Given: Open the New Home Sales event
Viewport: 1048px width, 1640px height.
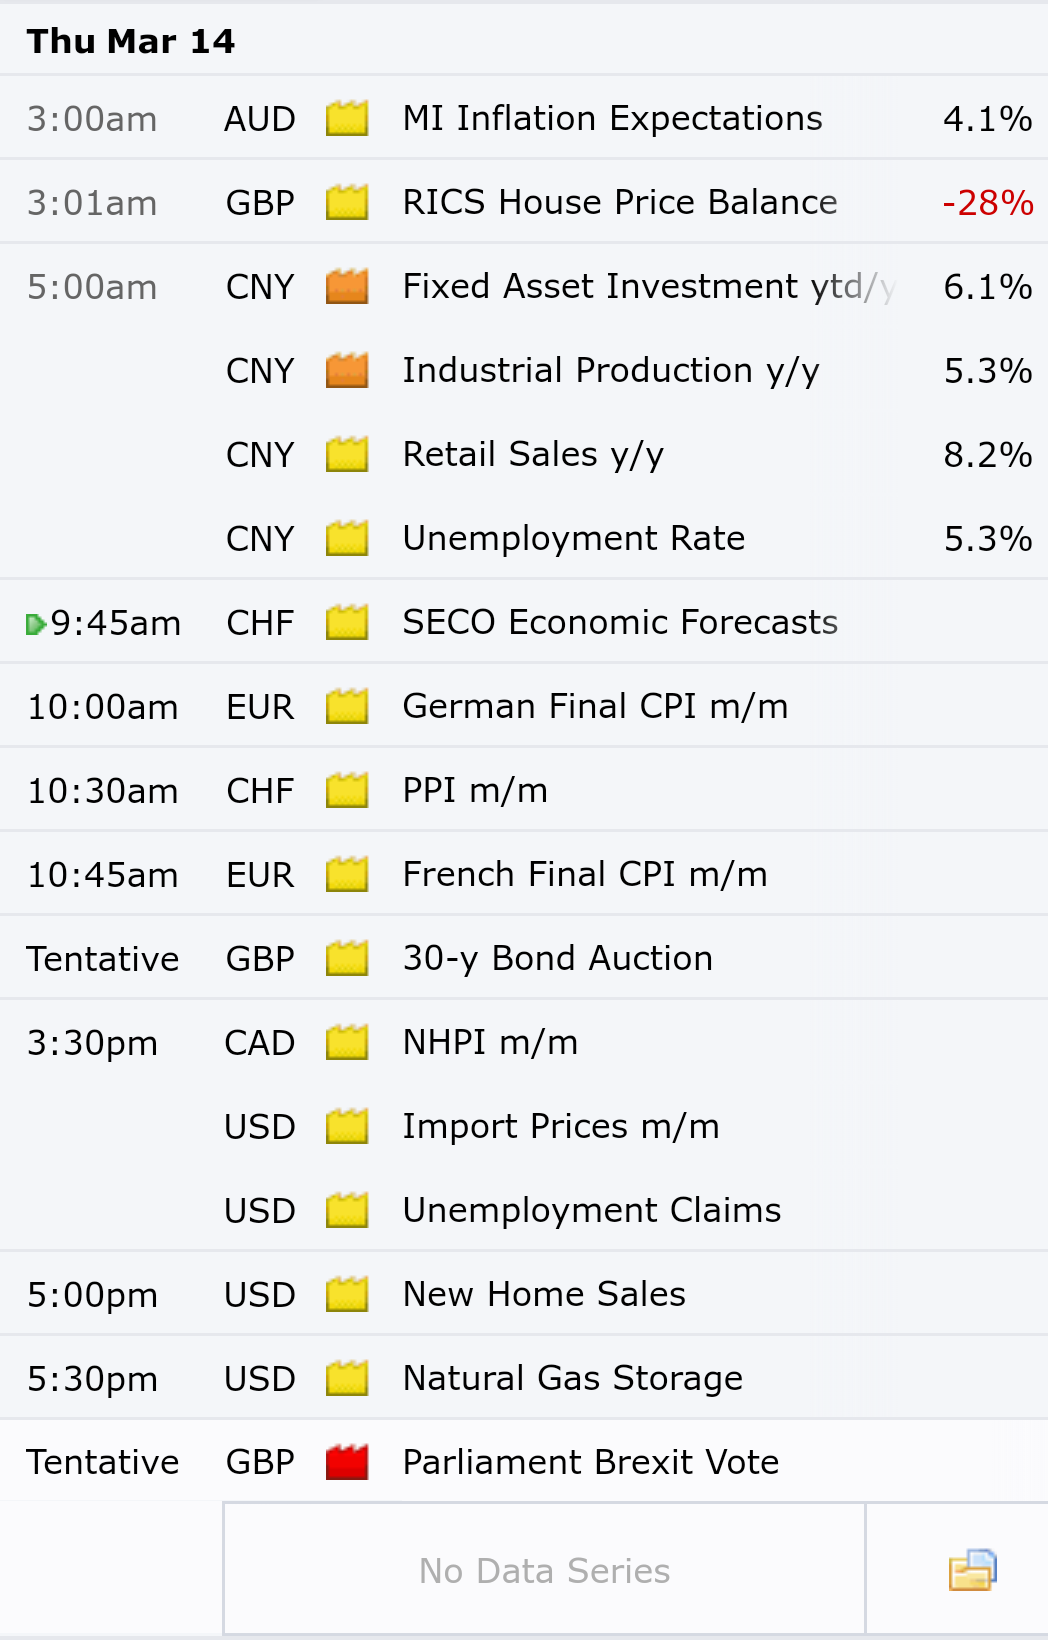Looking at the screenshot, I should (544, 1294).
